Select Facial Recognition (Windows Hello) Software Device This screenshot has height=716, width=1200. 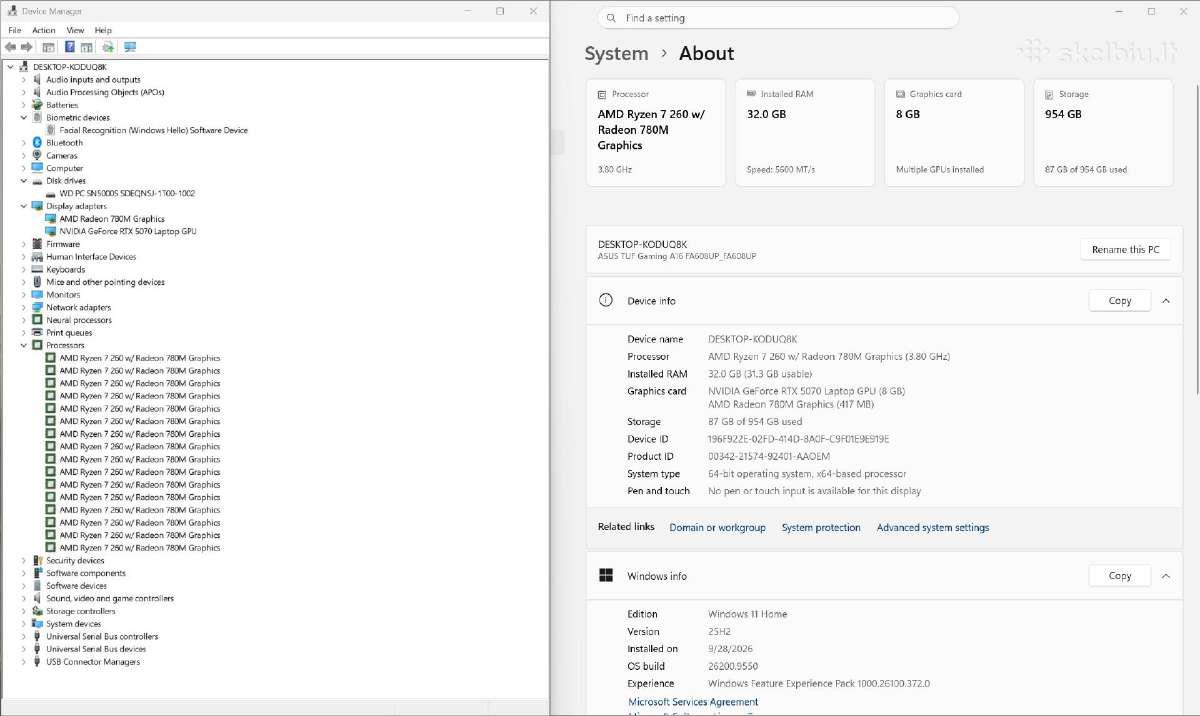[153, 130]
